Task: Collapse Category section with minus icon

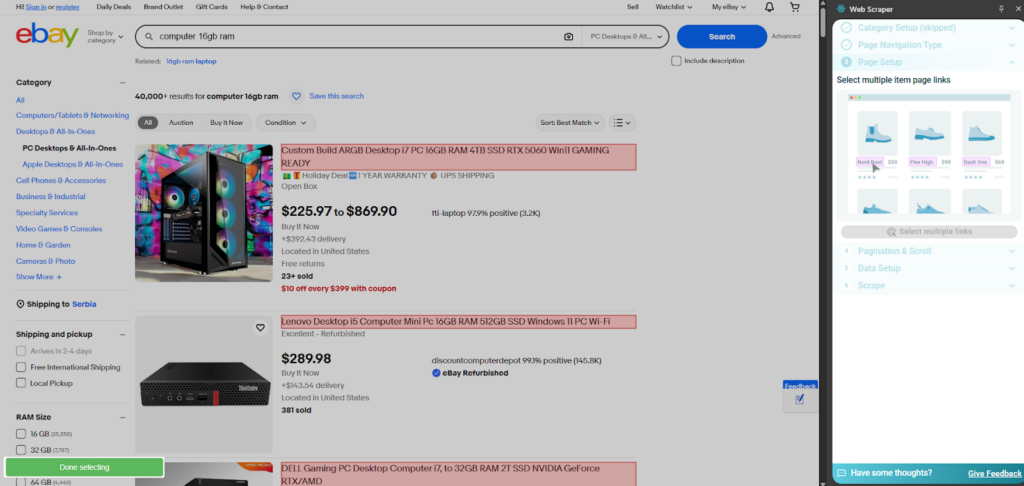Action: (122, 83)
